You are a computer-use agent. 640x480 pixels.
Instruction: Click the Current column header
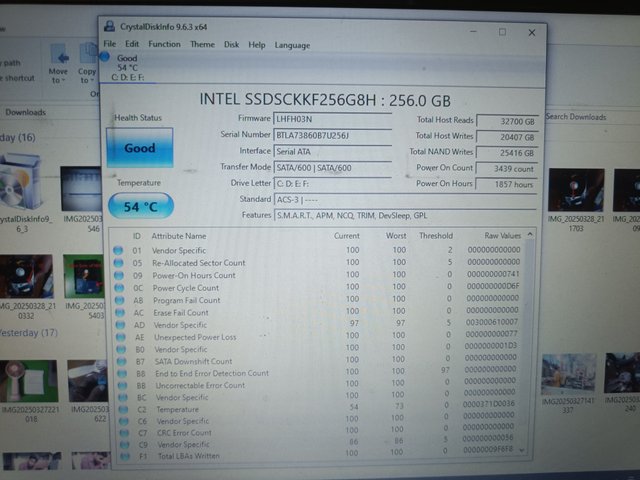pyautogui.click(x=347, y=236)
